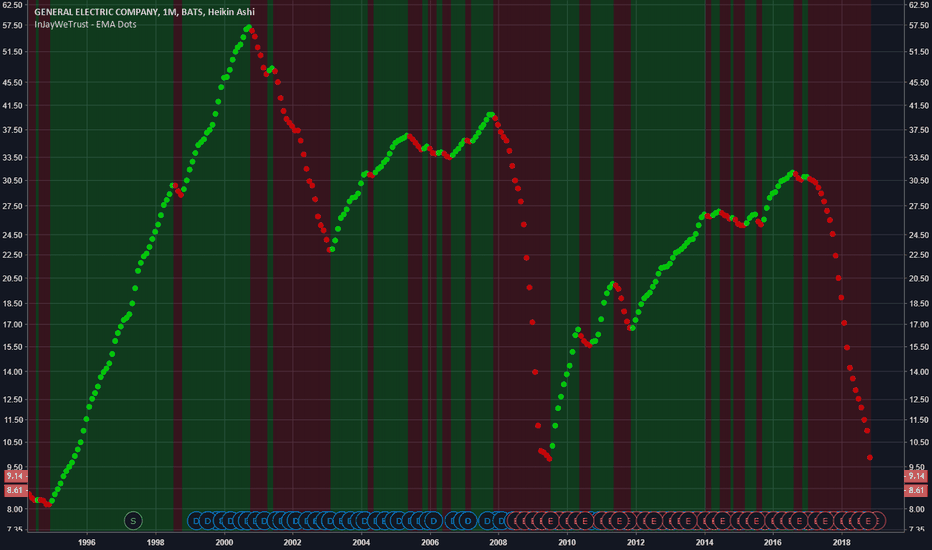The height and width of the screenshot is (550, 932).
Task: Select the 2002 year label on time axis
Action: tap(292, 542)
